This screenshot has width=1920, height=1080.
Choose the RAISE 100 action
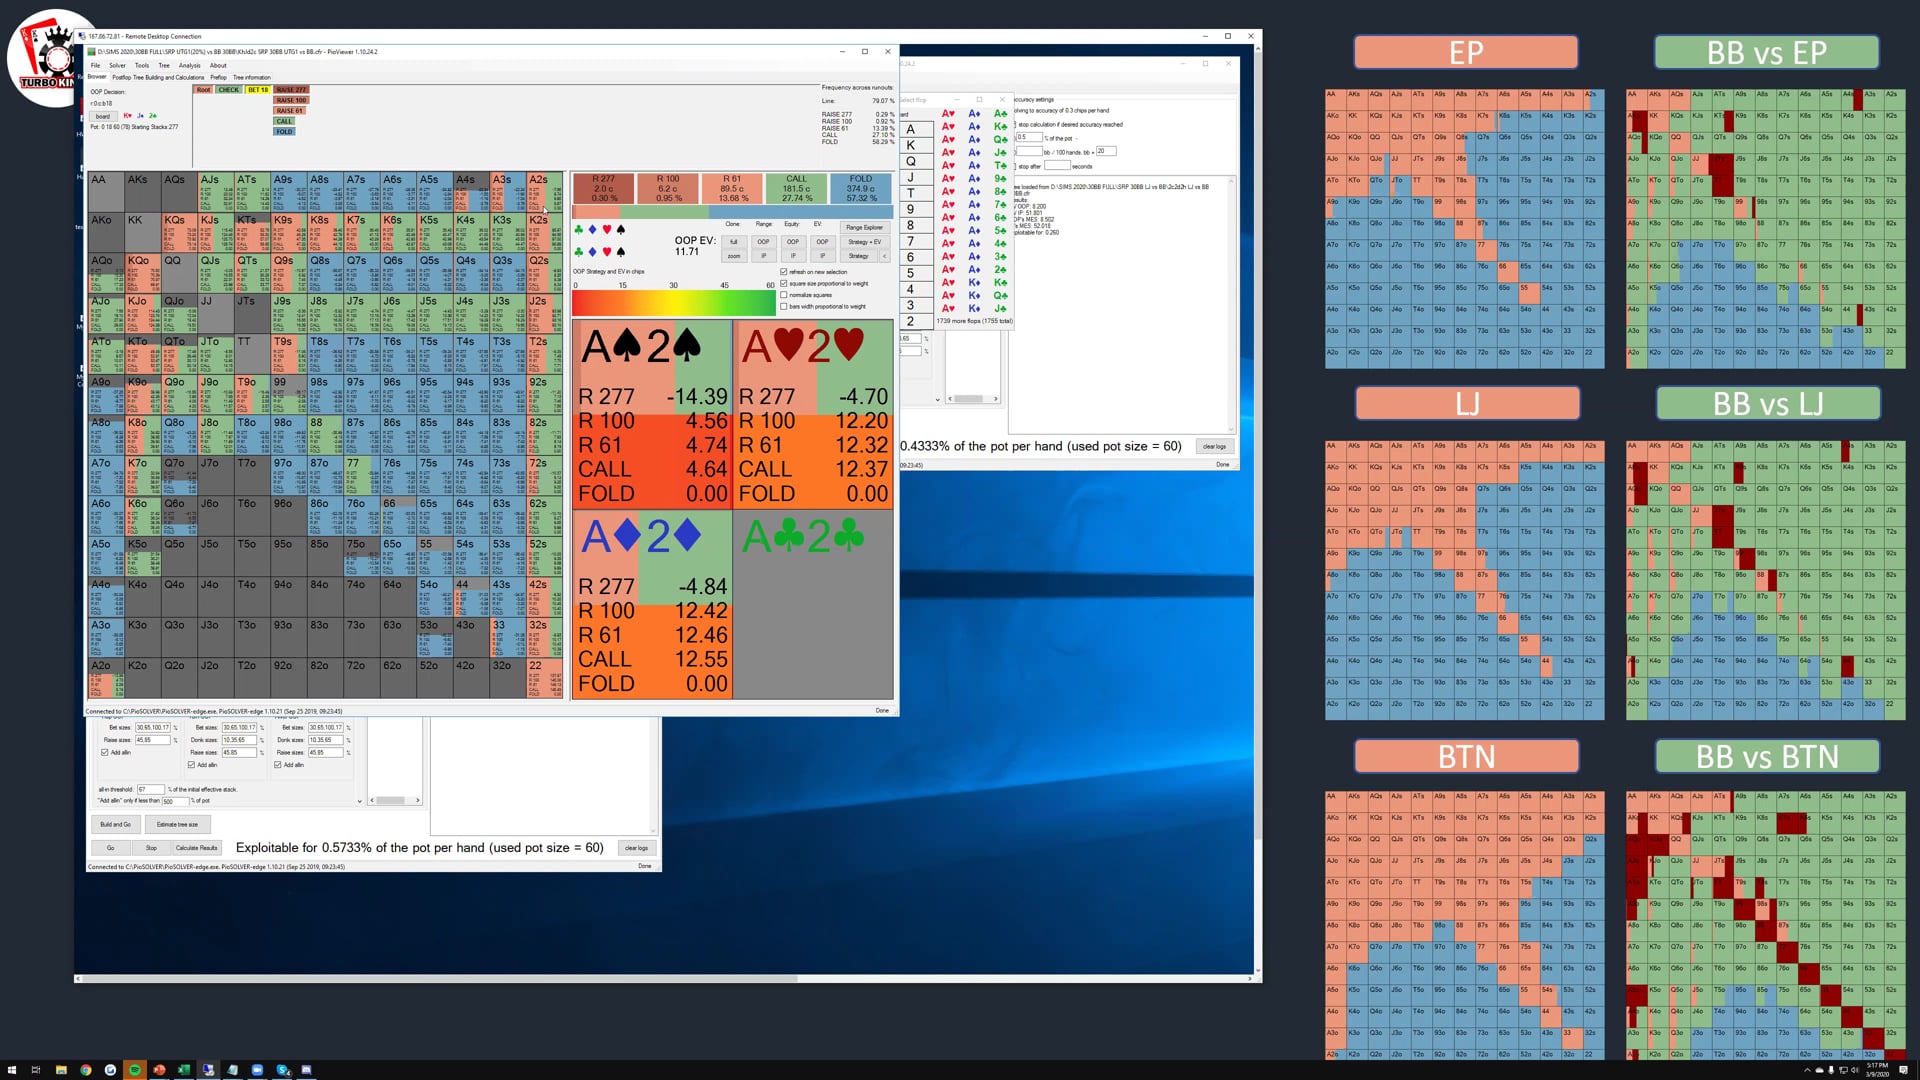pyautogui.click(x=291, y=100)
